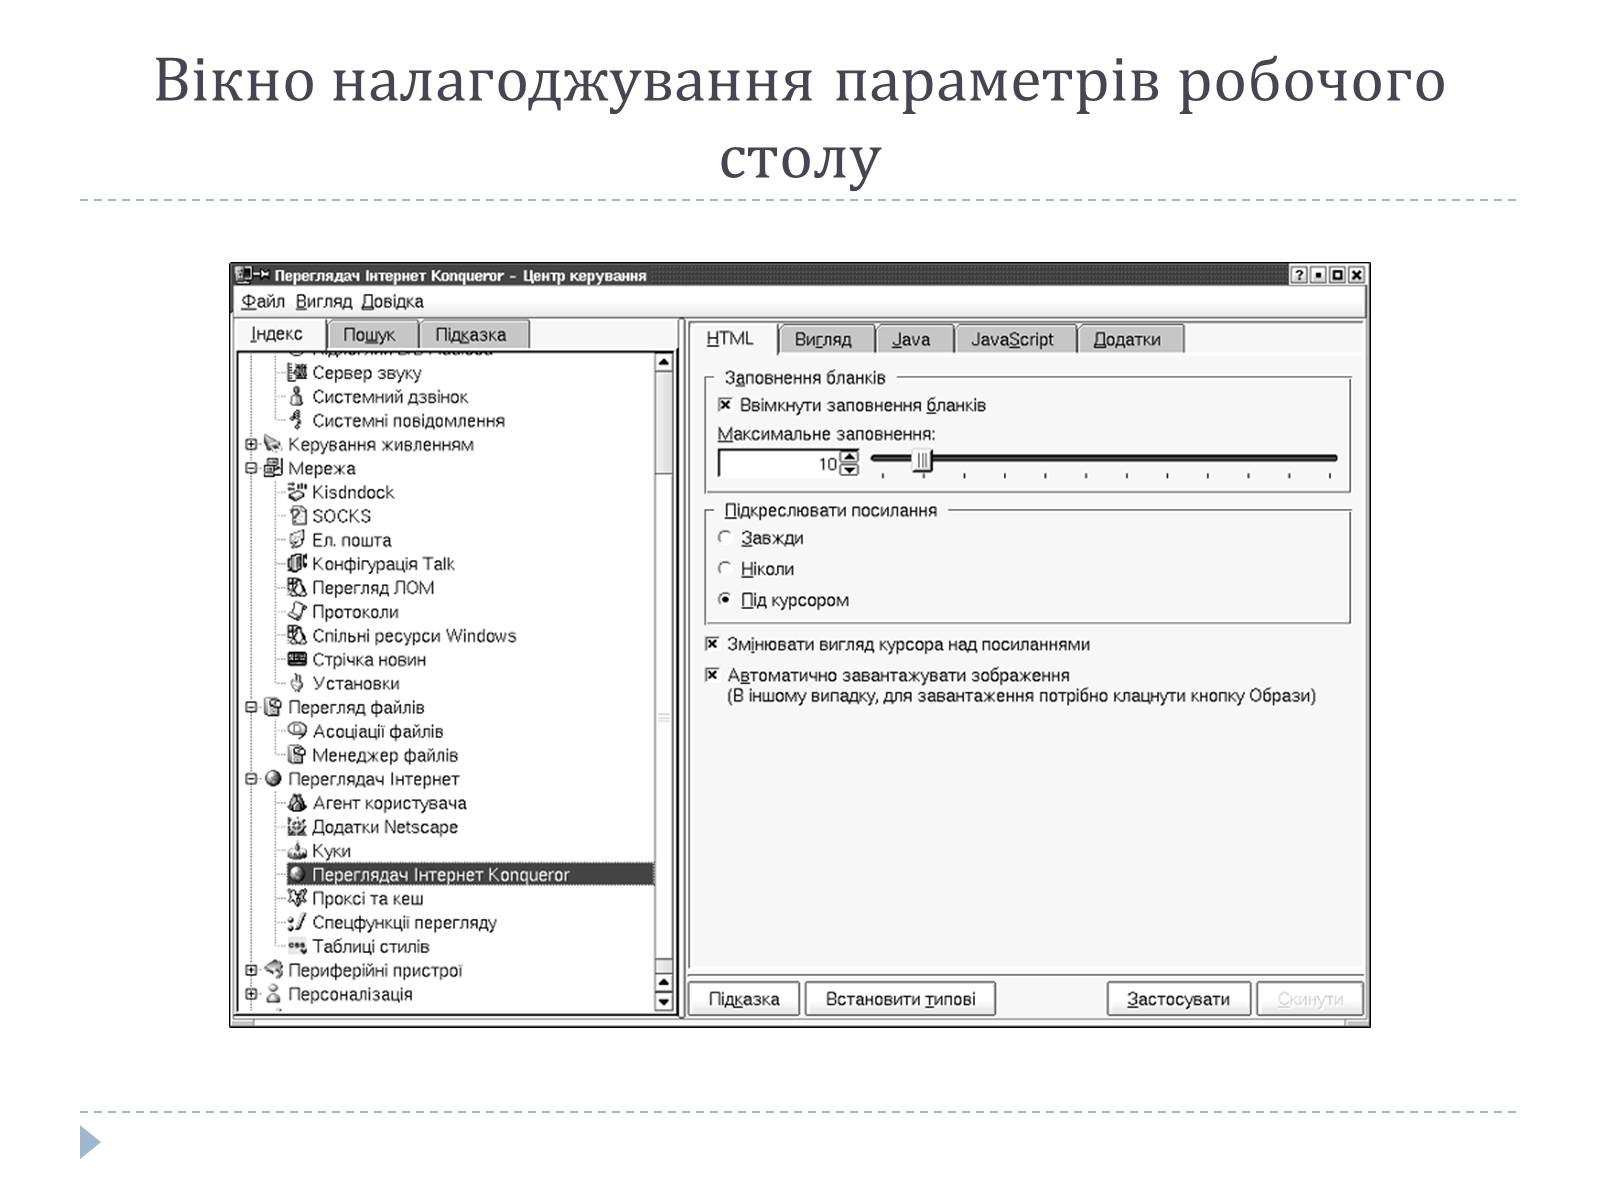
Task: Expand the Керування живленням tree node
Action: tap(251, 444)
